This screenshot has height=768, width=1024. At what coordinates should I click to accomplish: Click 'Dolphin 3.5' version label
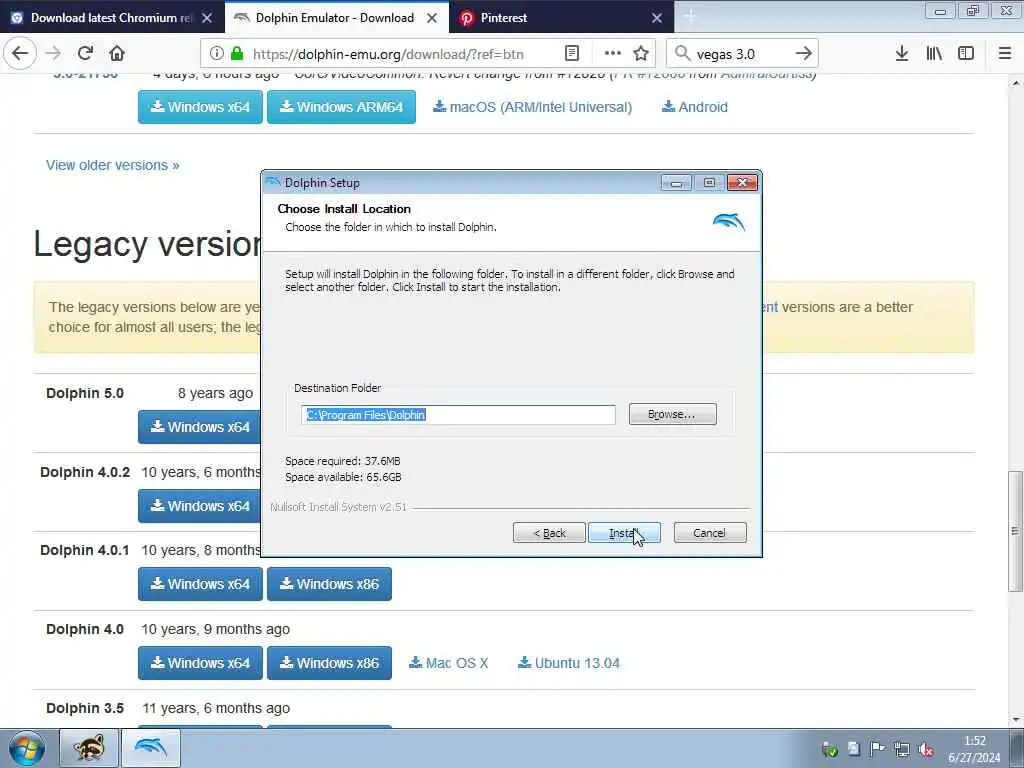[85, 708]
